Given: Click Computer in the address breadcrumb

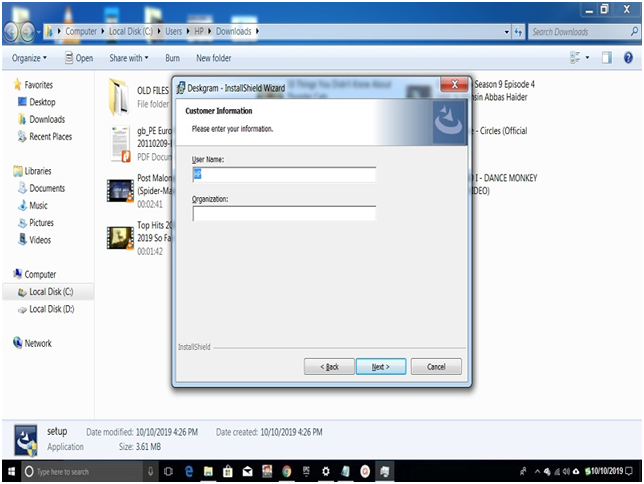Looking at the screenshot, I should (81, 31).
